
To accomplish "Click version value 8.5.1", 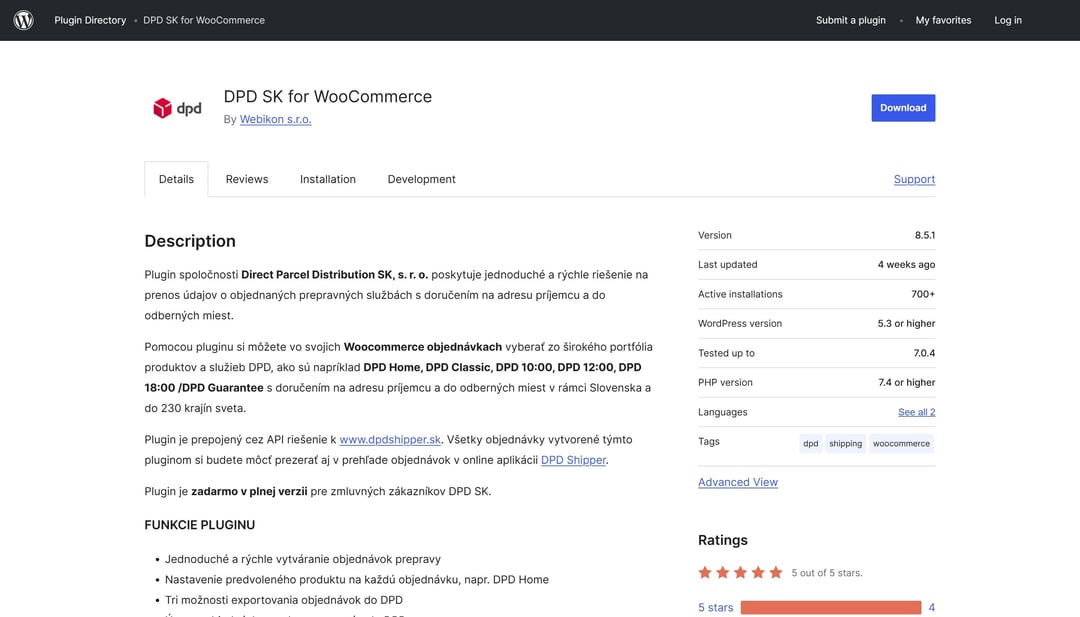I will 924,235.
